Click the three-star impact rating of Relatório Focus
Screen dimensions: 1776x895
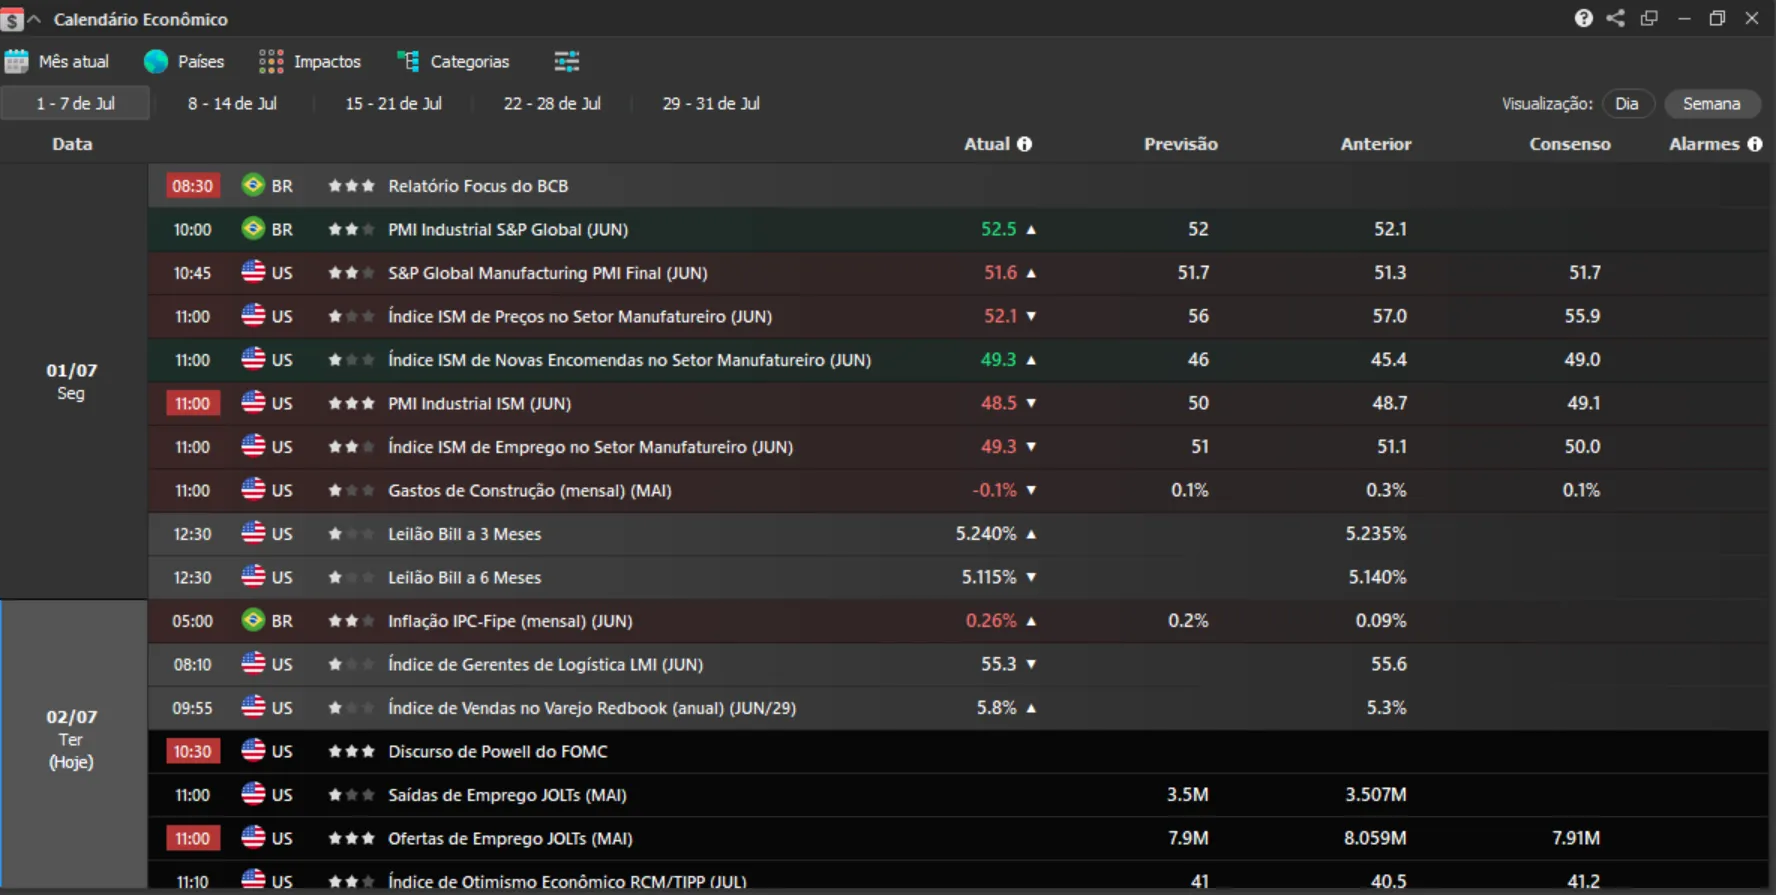pos(351,185)
